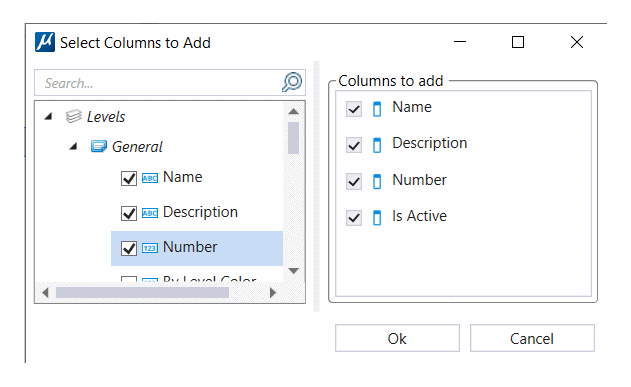Select Is Active text in Columns to add
The height and width of the screenshot is (387, 631).
click(419, 216)
